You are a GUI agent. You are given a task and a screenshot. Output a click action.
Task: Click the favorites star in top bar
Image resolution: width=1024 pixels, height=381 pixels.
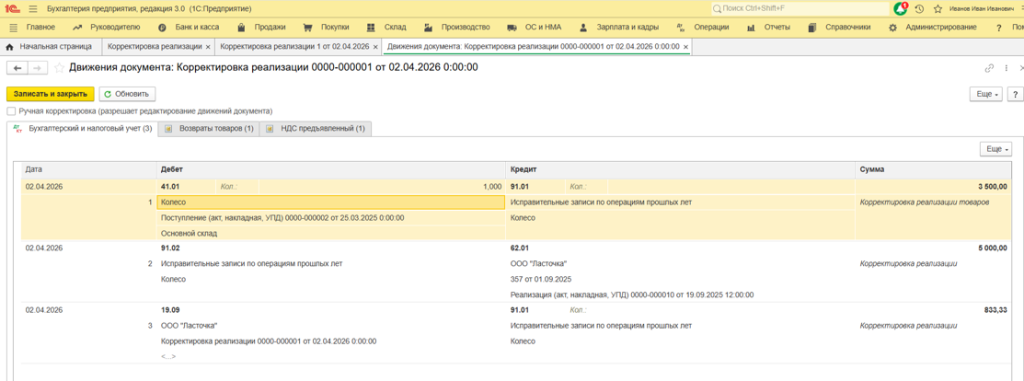click(x=938, y=8)
